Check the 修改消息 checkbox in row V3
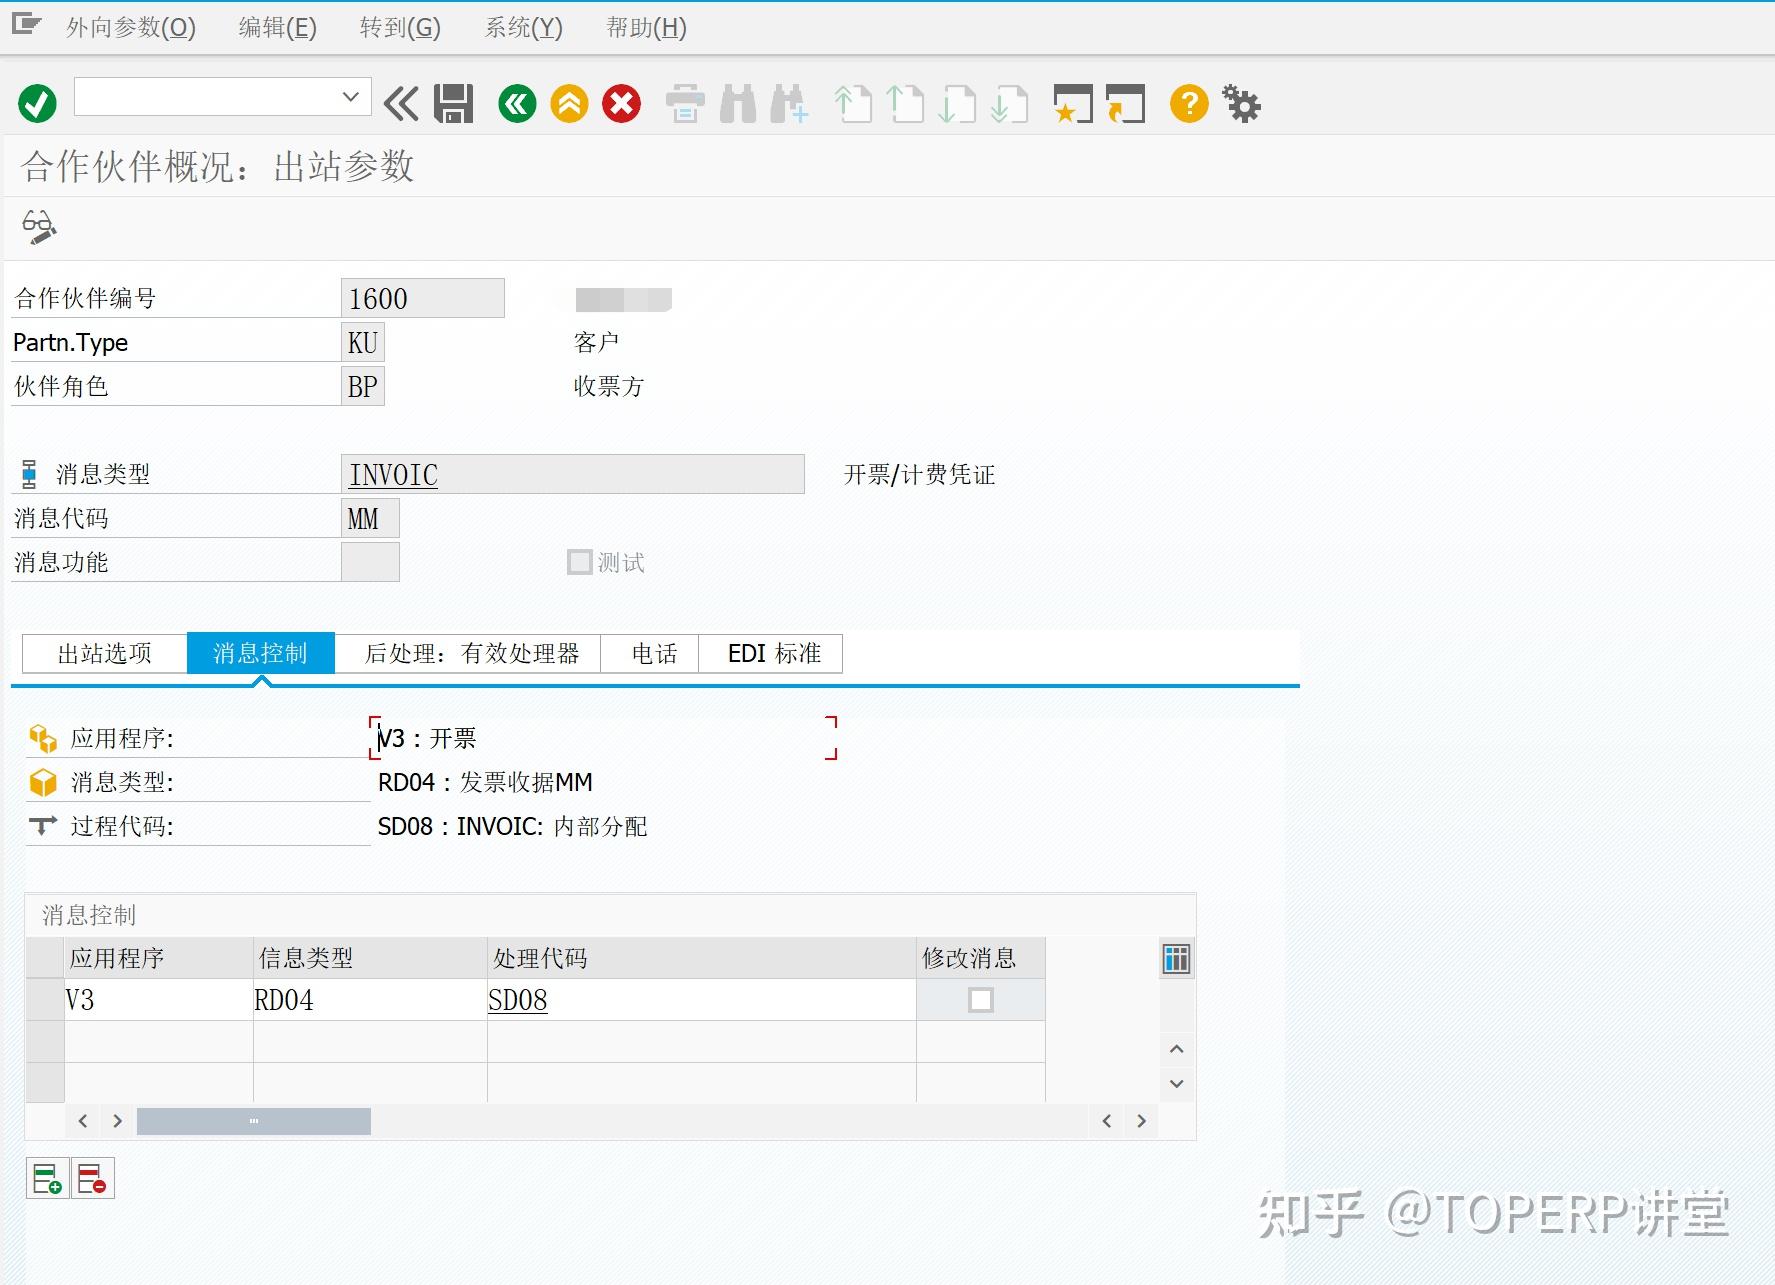Screen dimensions: 1775x1285 [981, 999]
